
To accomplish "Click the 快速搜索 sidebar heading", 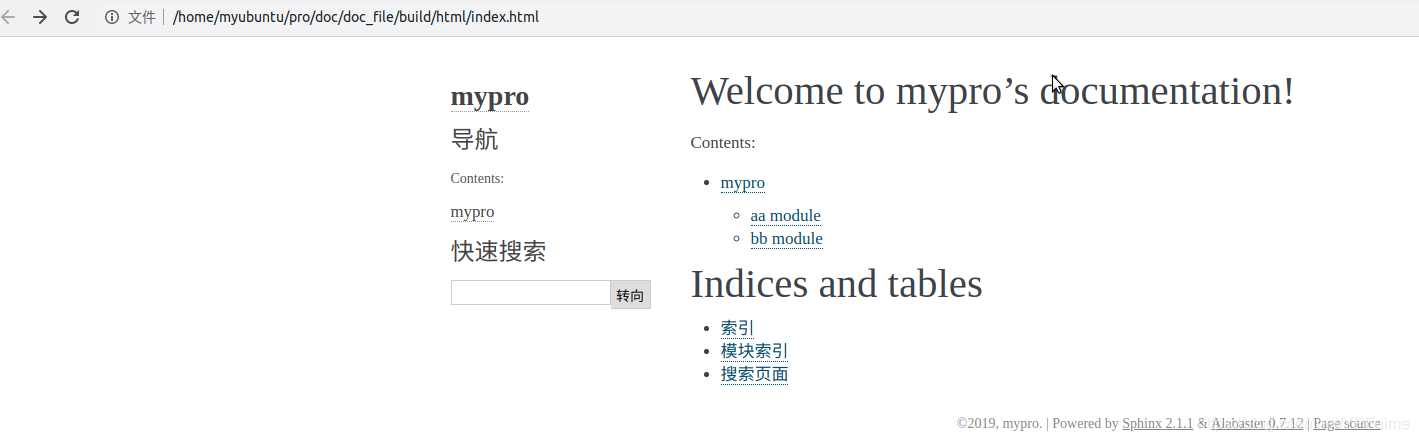I will (498, 251).
